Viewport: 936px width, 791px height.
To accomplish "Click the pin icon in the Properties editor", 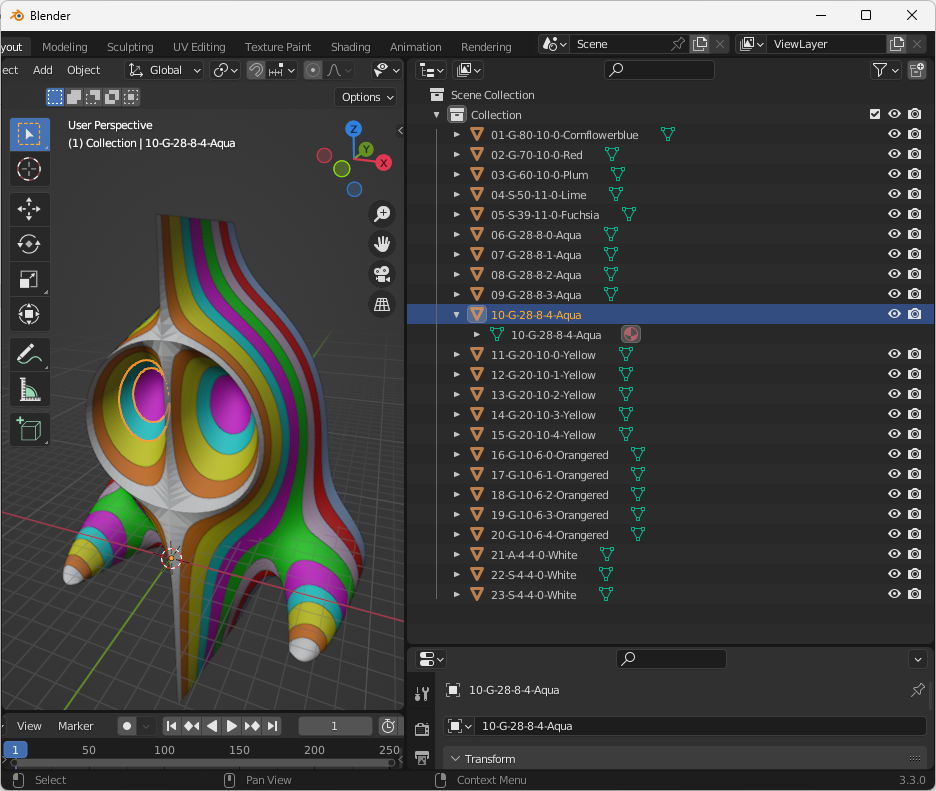I will point(917,690).
